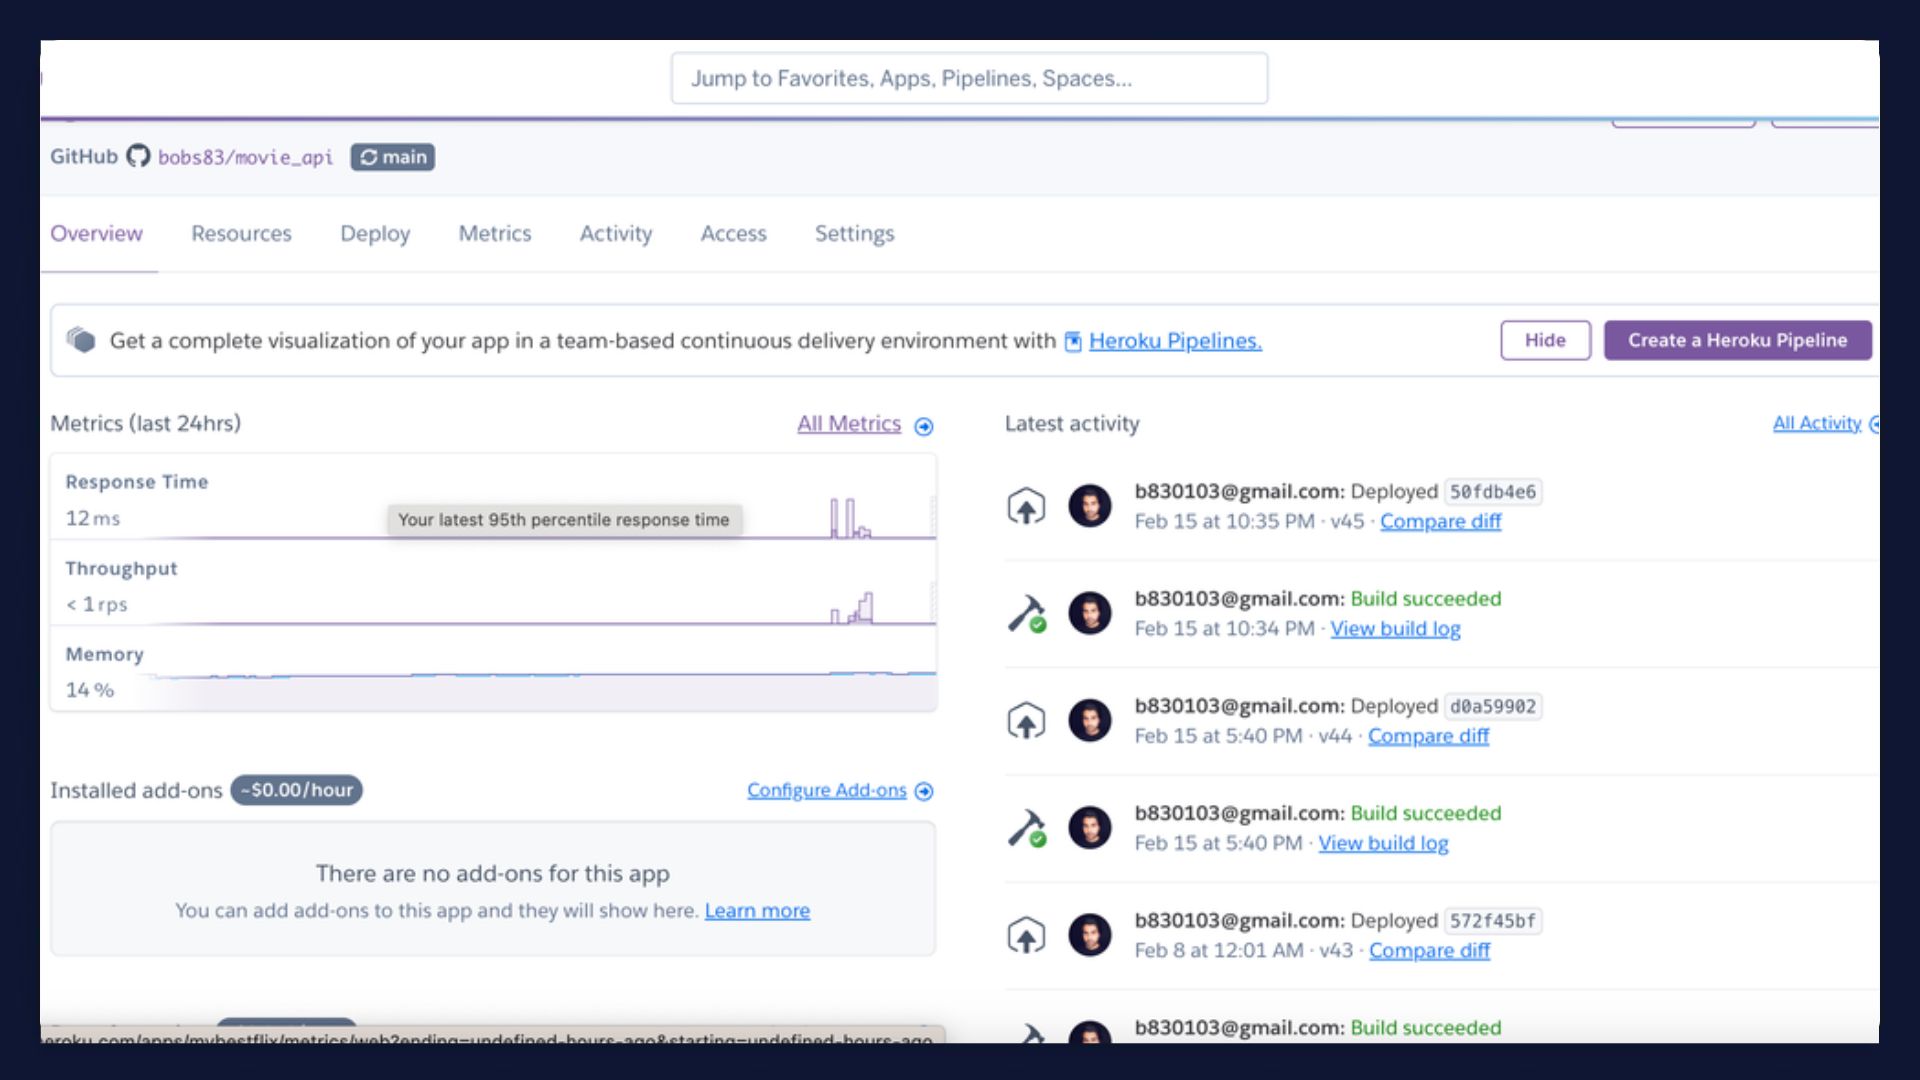Click the All Activity circular icon
This screenshot has height=1080, width=1920.
1874,423
